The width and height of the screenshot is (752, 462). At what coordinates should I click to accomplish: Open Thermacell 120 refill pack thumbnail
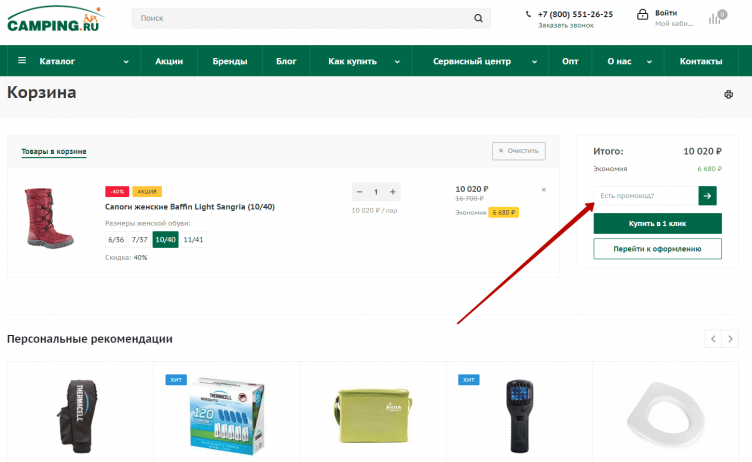(226, 416)
